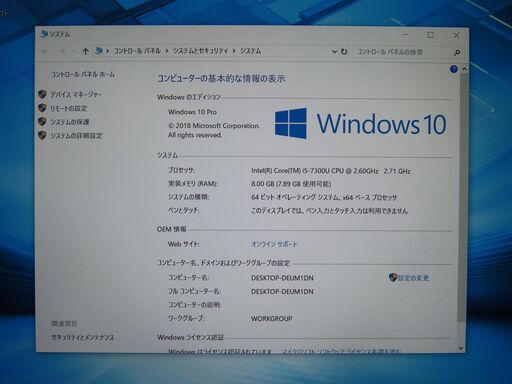Click the Intel Core i5-7300U processor value
This screenshot has height=384, width=512.
point(331,171)
